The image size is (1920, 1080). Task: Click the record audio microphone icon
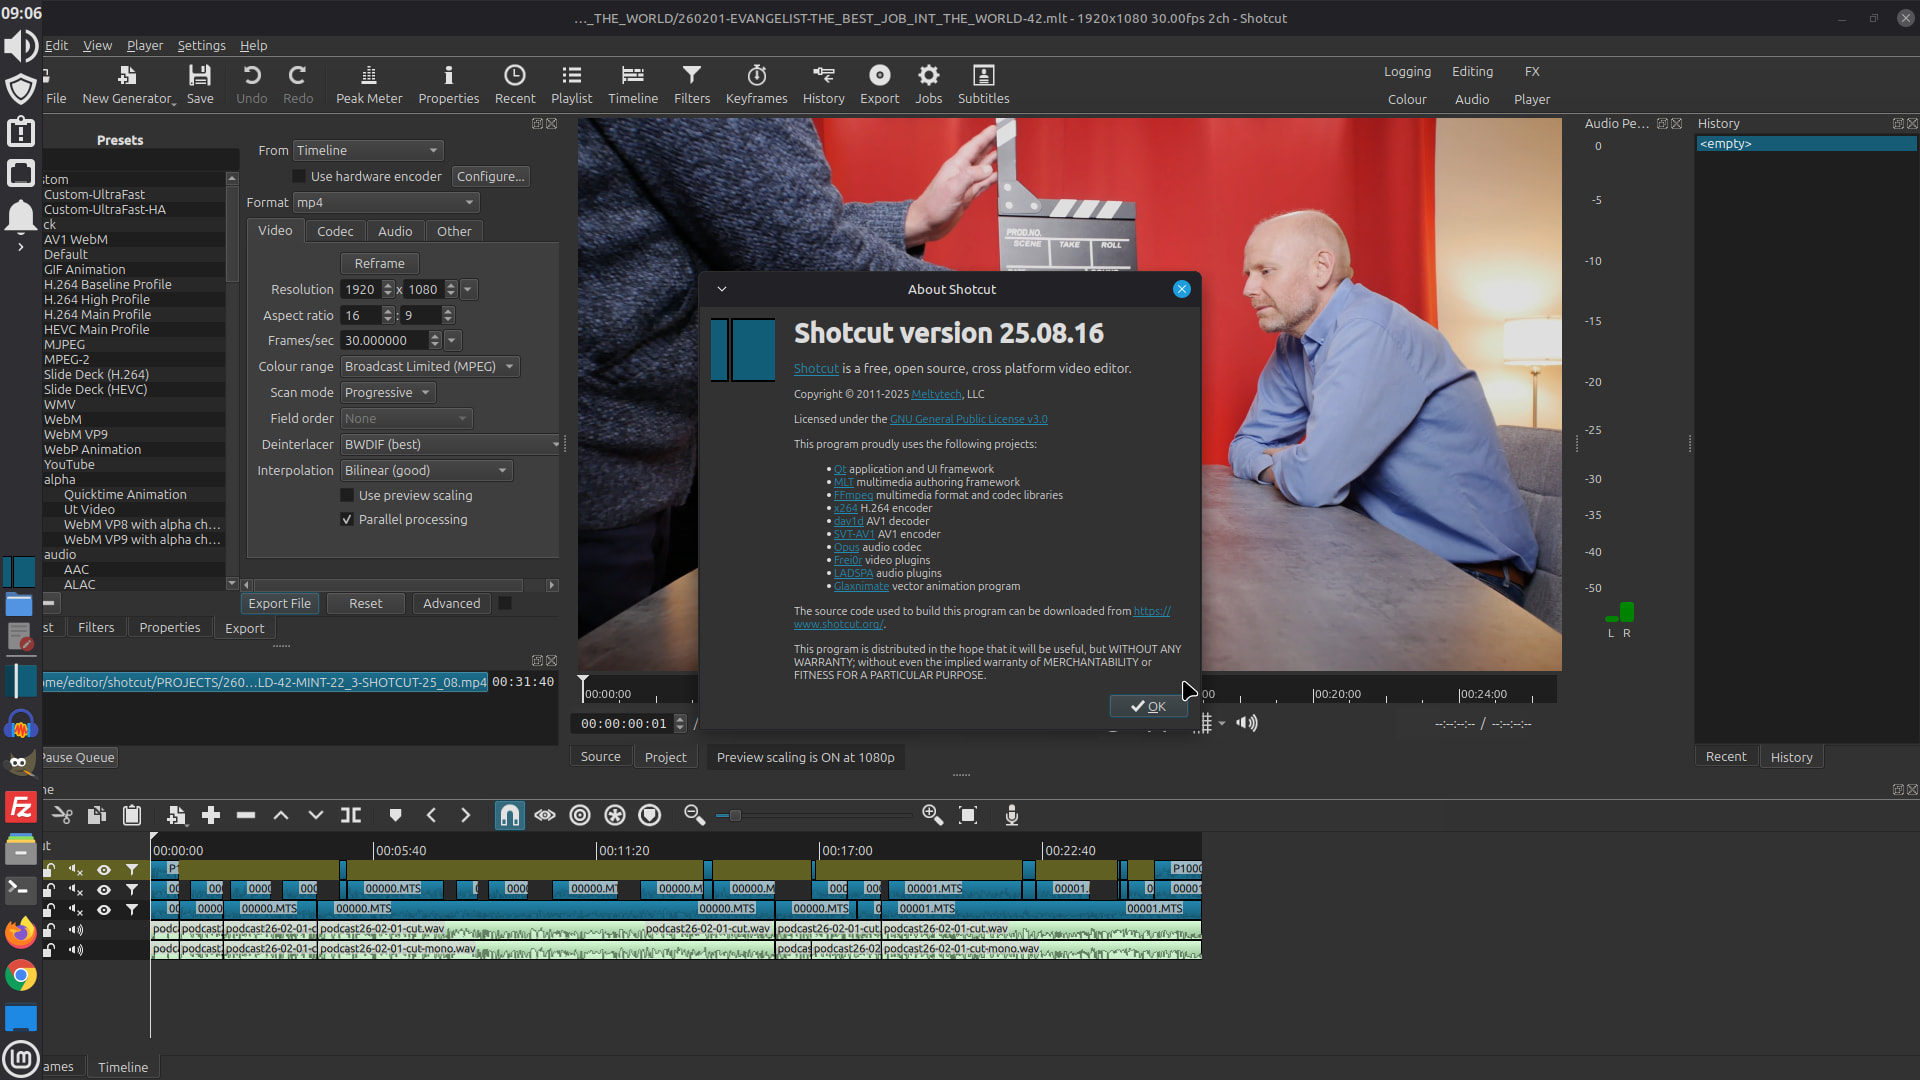click(1012, 816)
